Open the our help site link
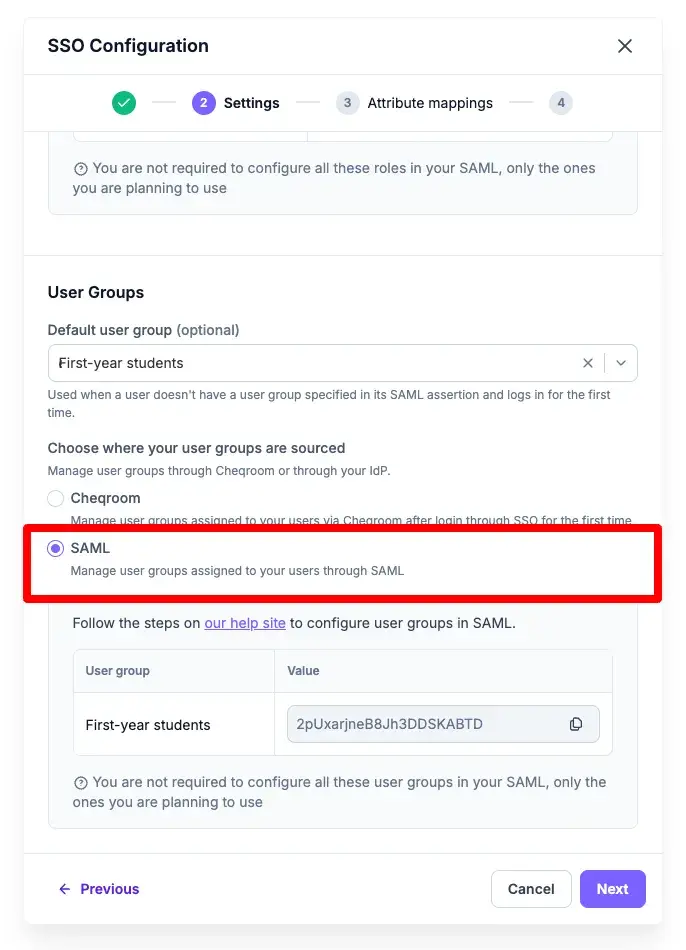 pos(245,623)
